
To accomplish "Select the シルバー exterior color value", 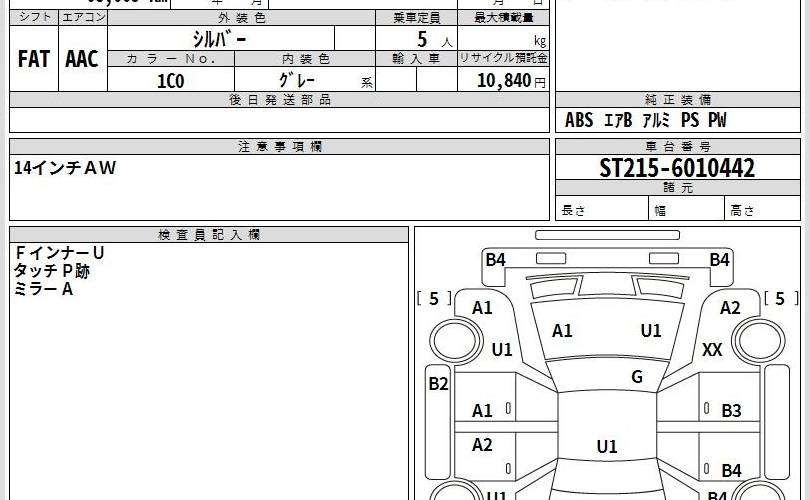I will point(221,39).
